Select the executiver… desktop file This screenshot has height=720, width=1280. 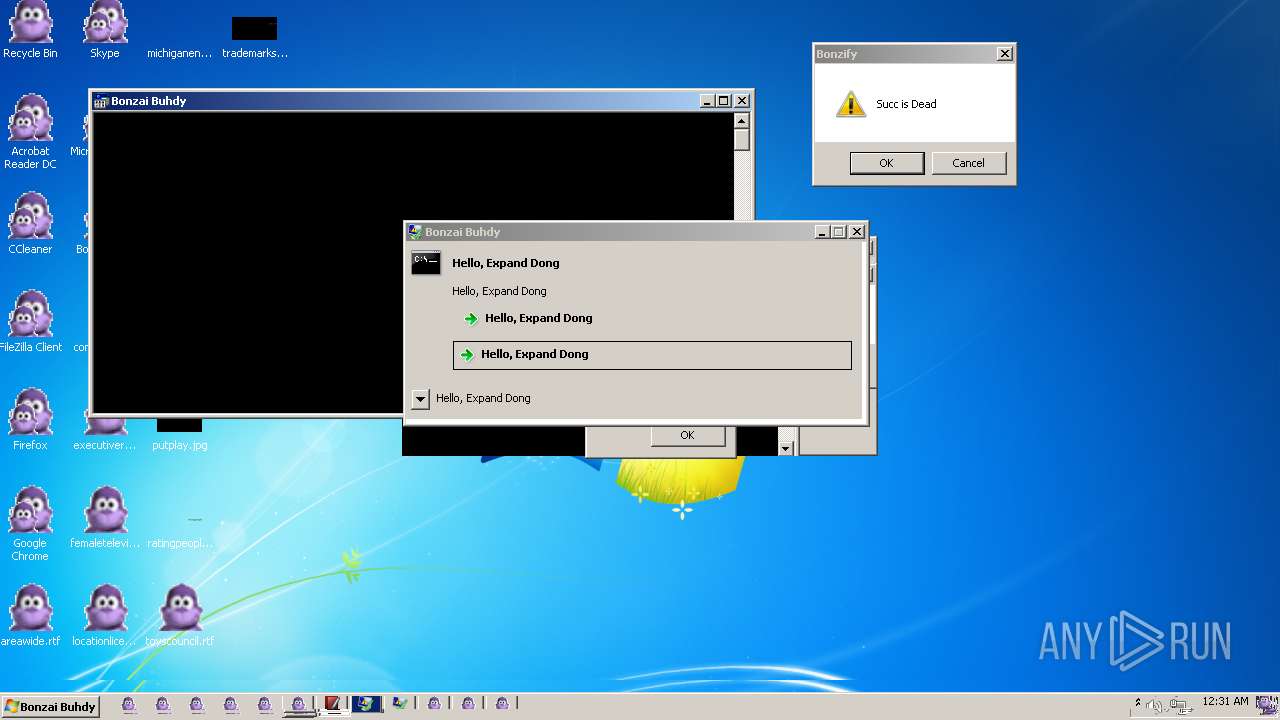(105, 436)
